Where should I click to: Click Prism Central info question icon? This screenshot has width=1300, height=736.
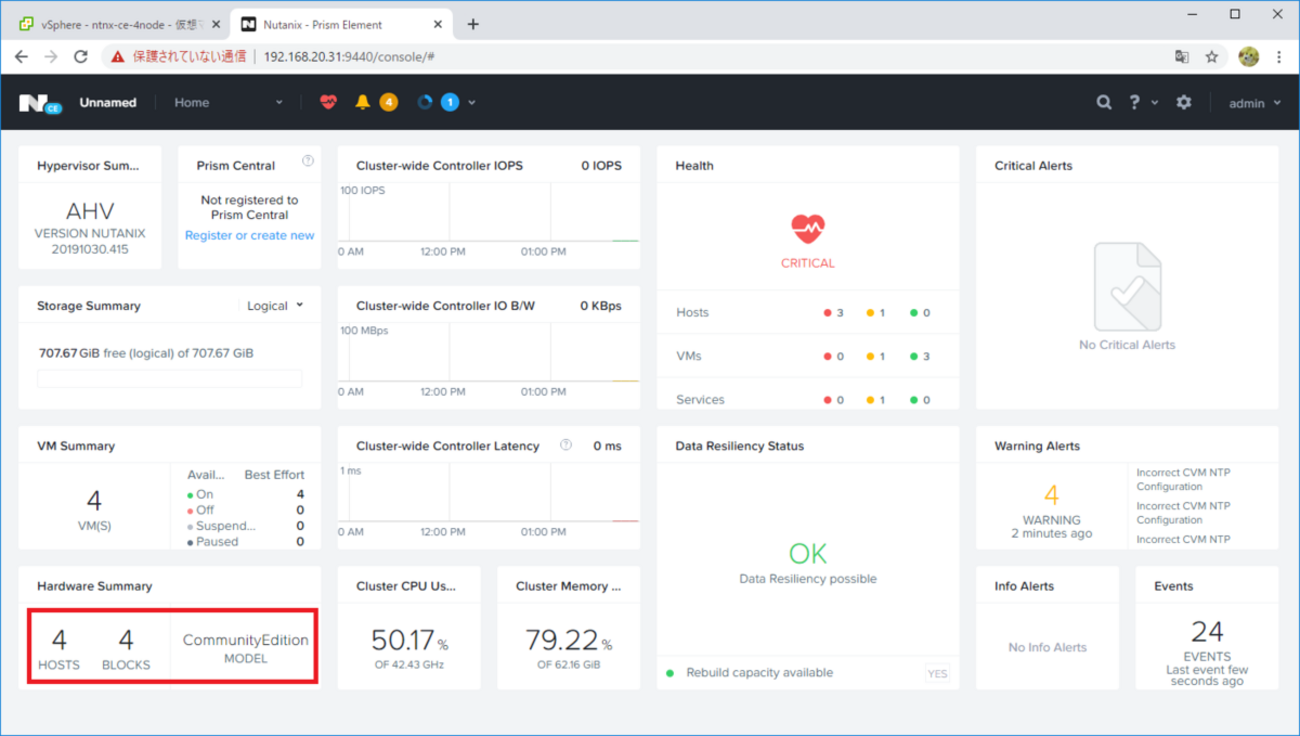(x=308, y=161)
